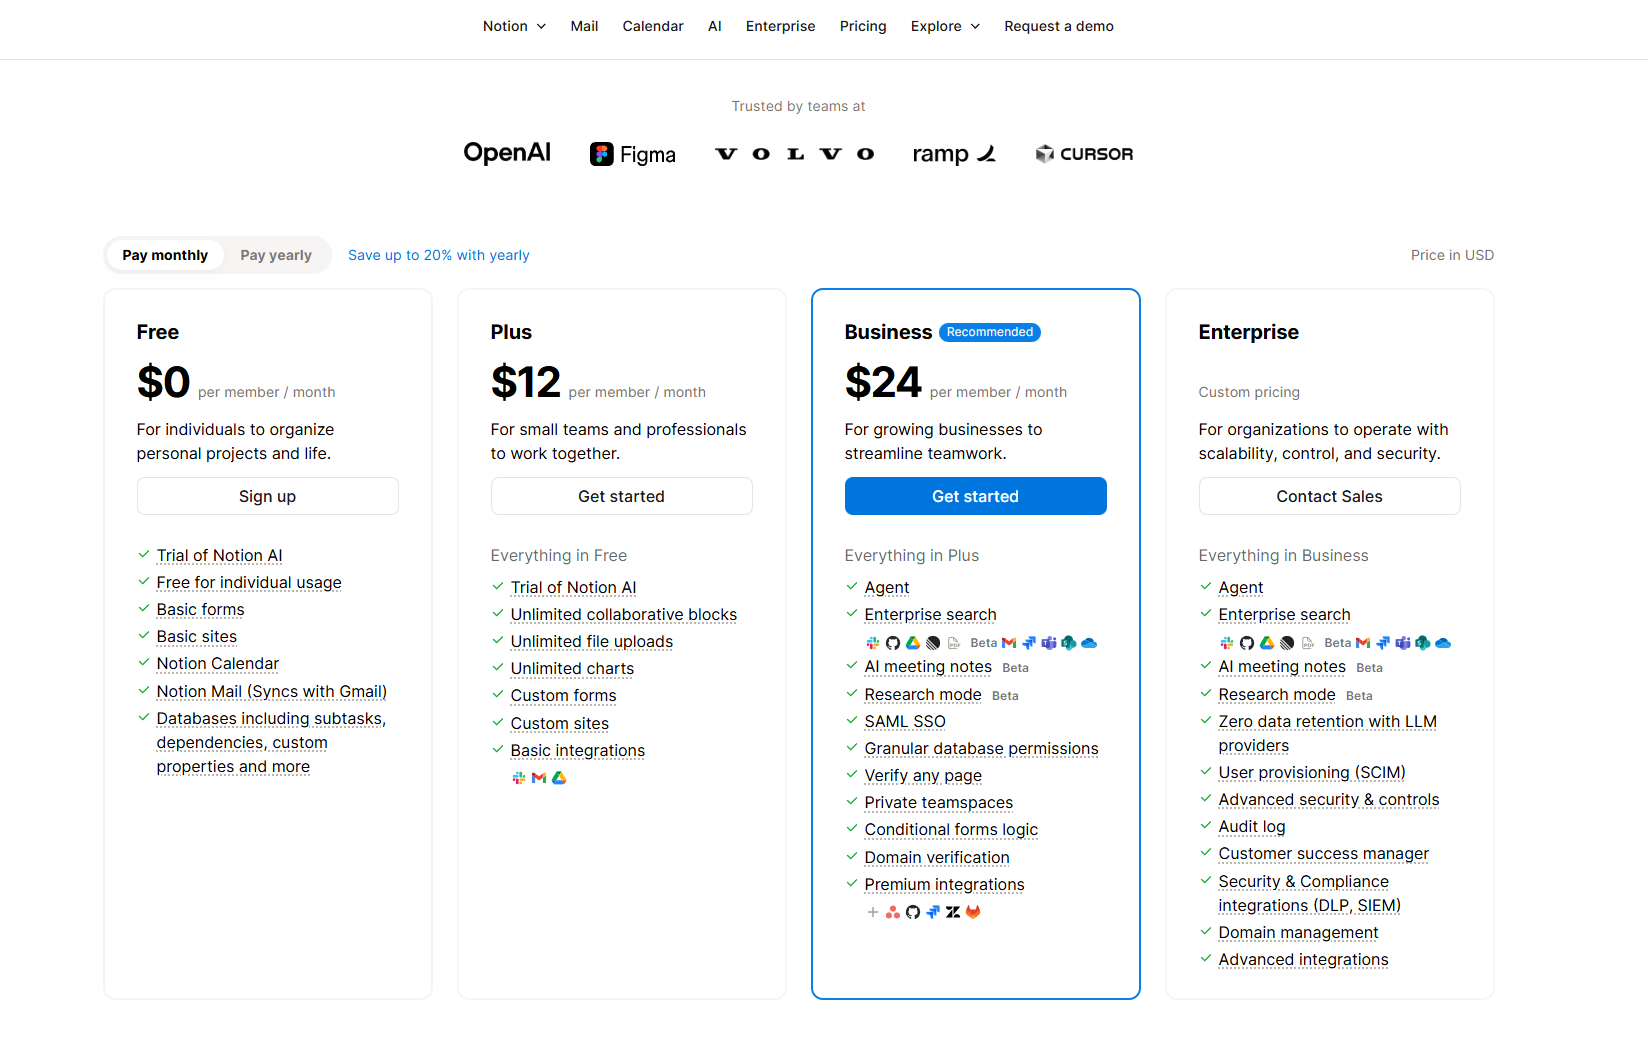1648x1052 pixels.
Task: Click Private teamspaces in Business plan
Action: coord(939,802)
